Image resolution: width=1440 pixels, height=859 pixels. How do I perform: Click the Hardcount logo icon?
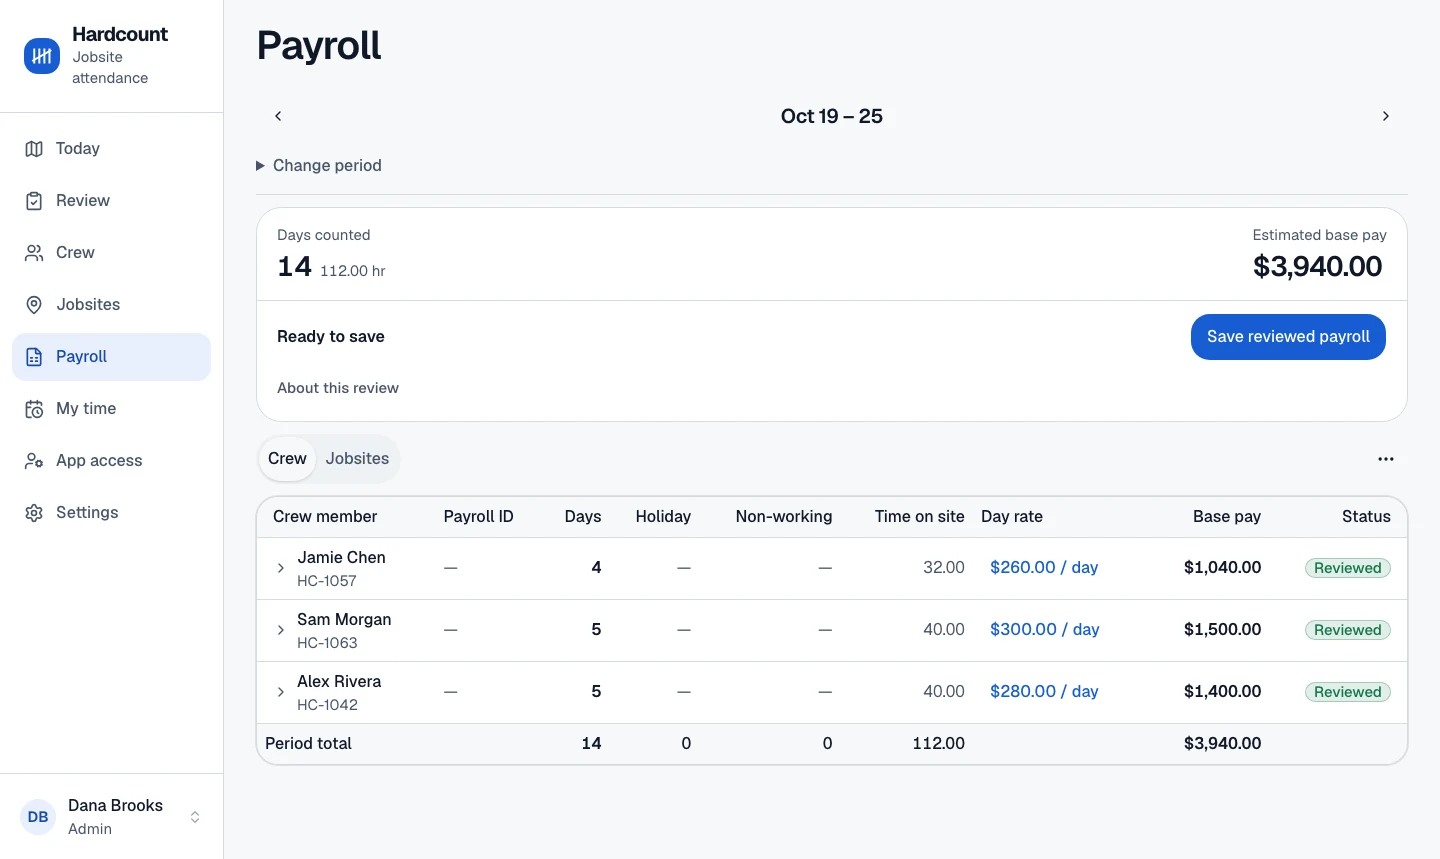[42, 56]
